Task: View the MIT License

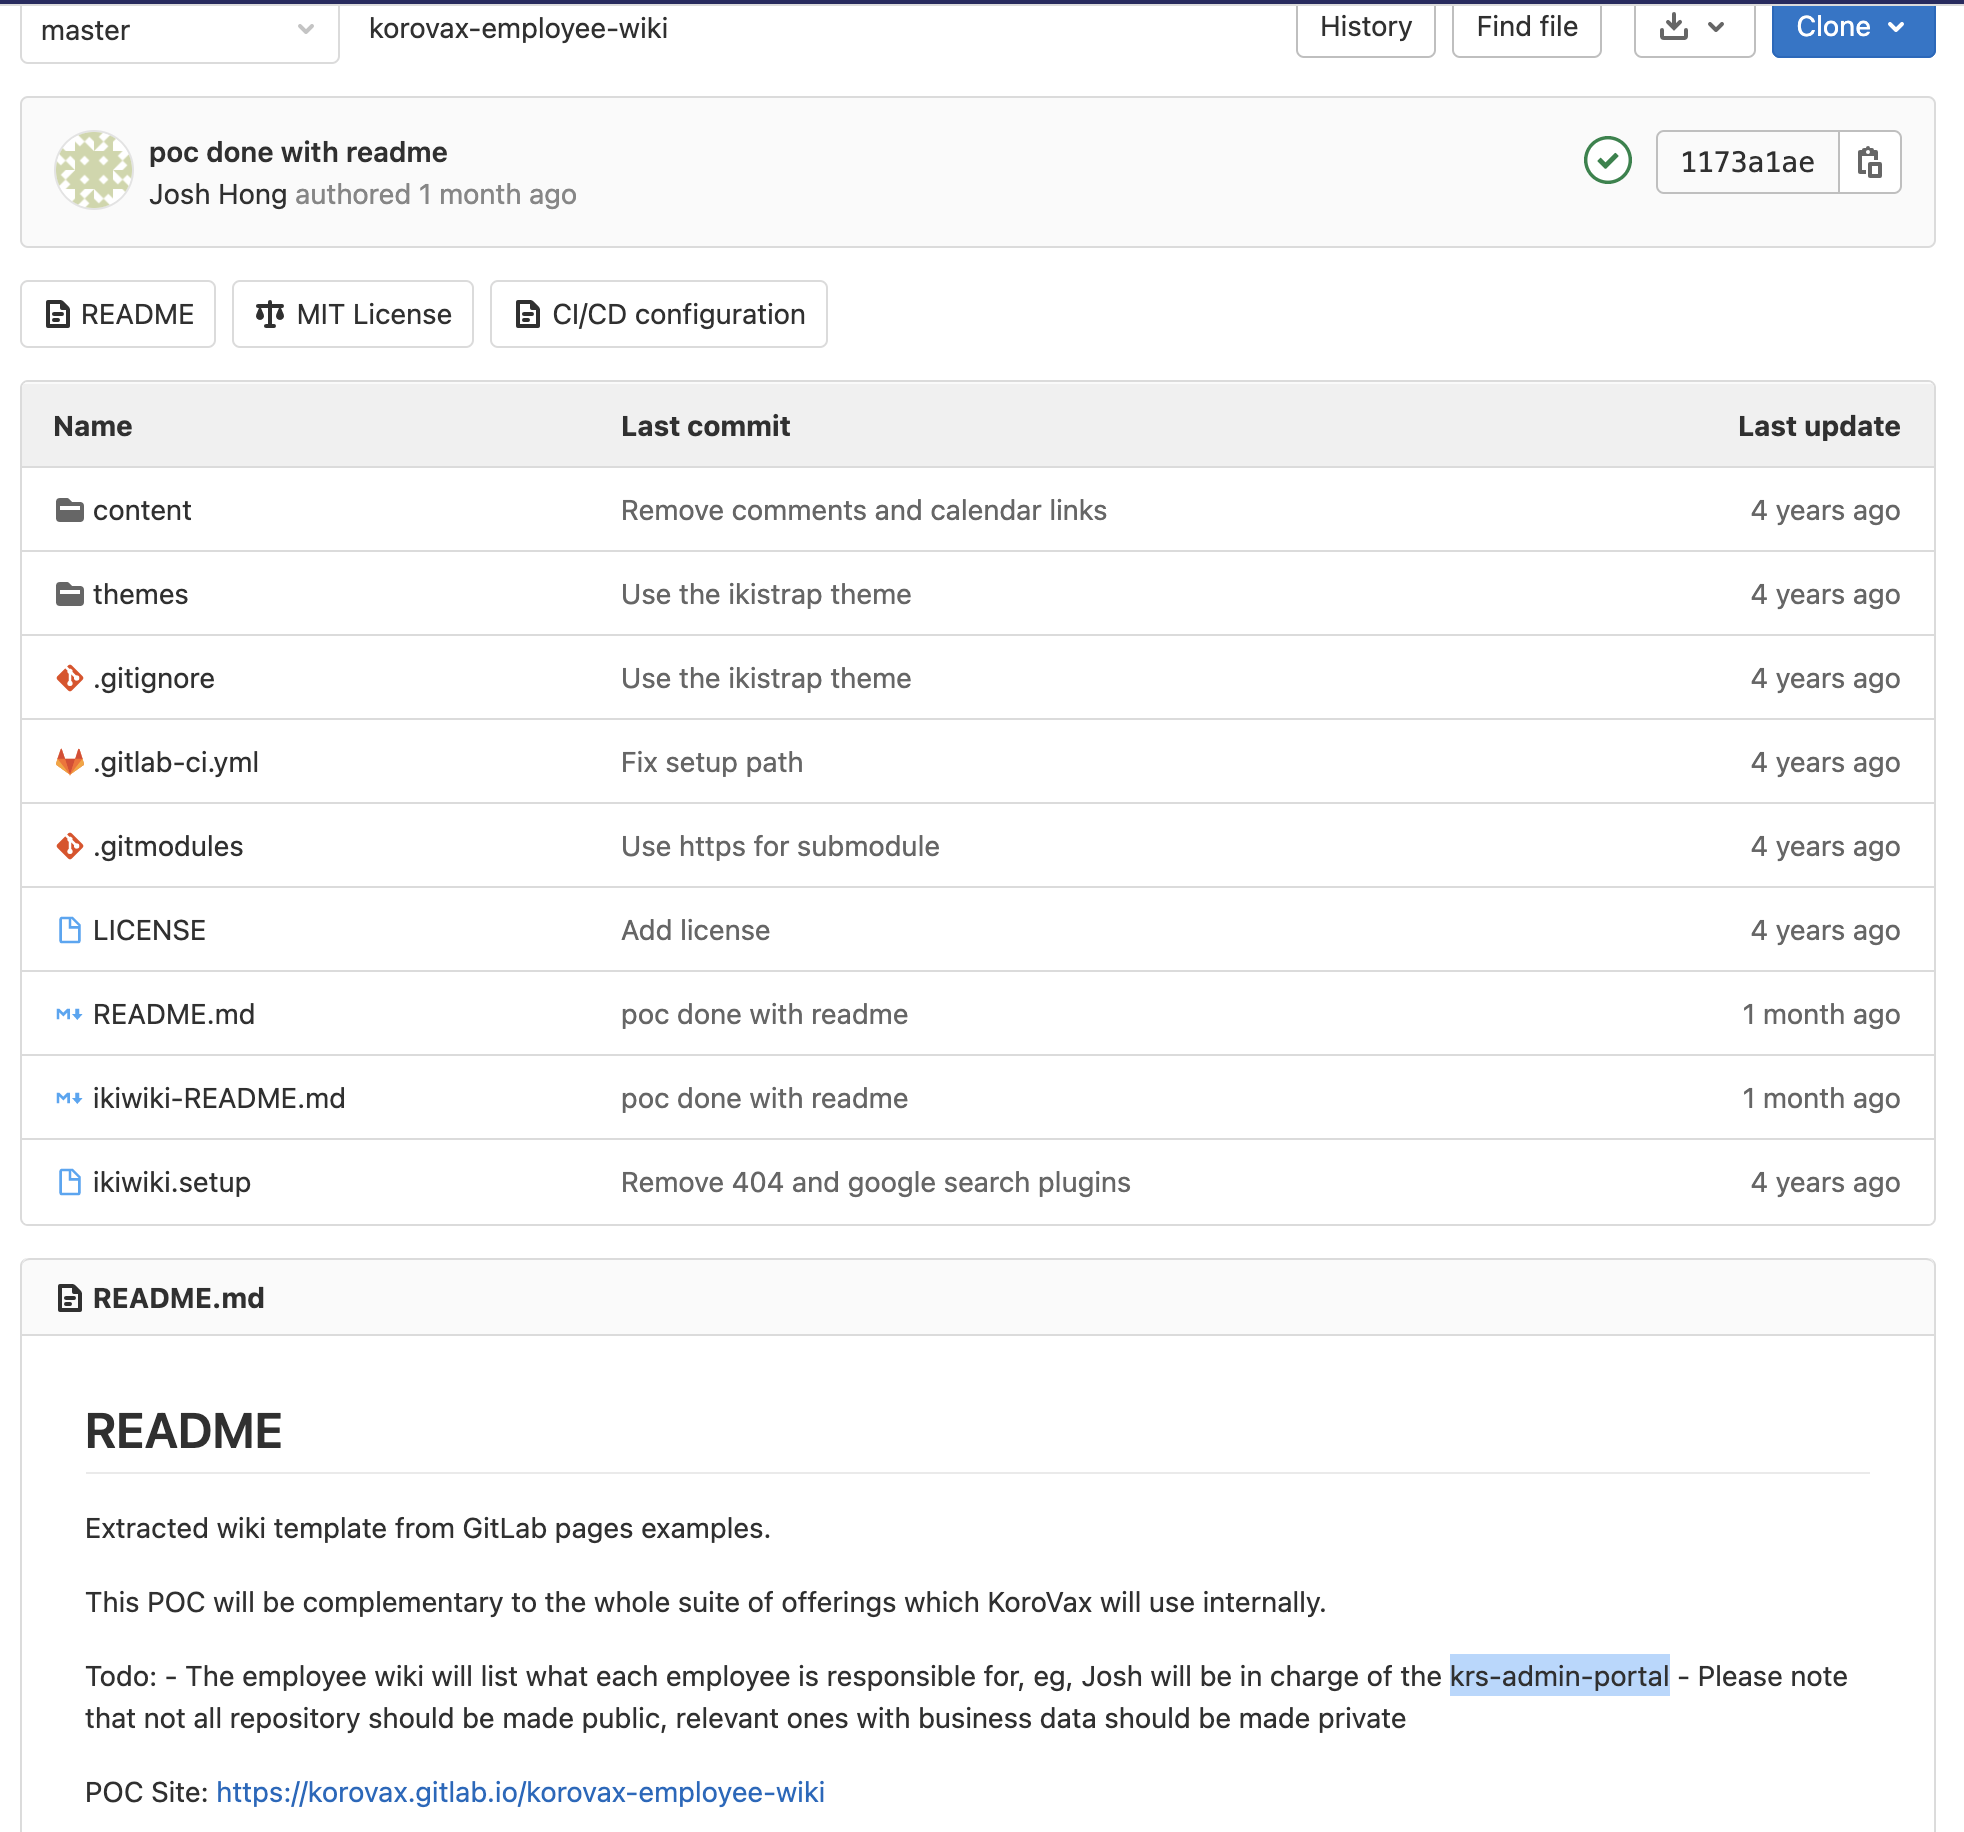Action: 353,314
